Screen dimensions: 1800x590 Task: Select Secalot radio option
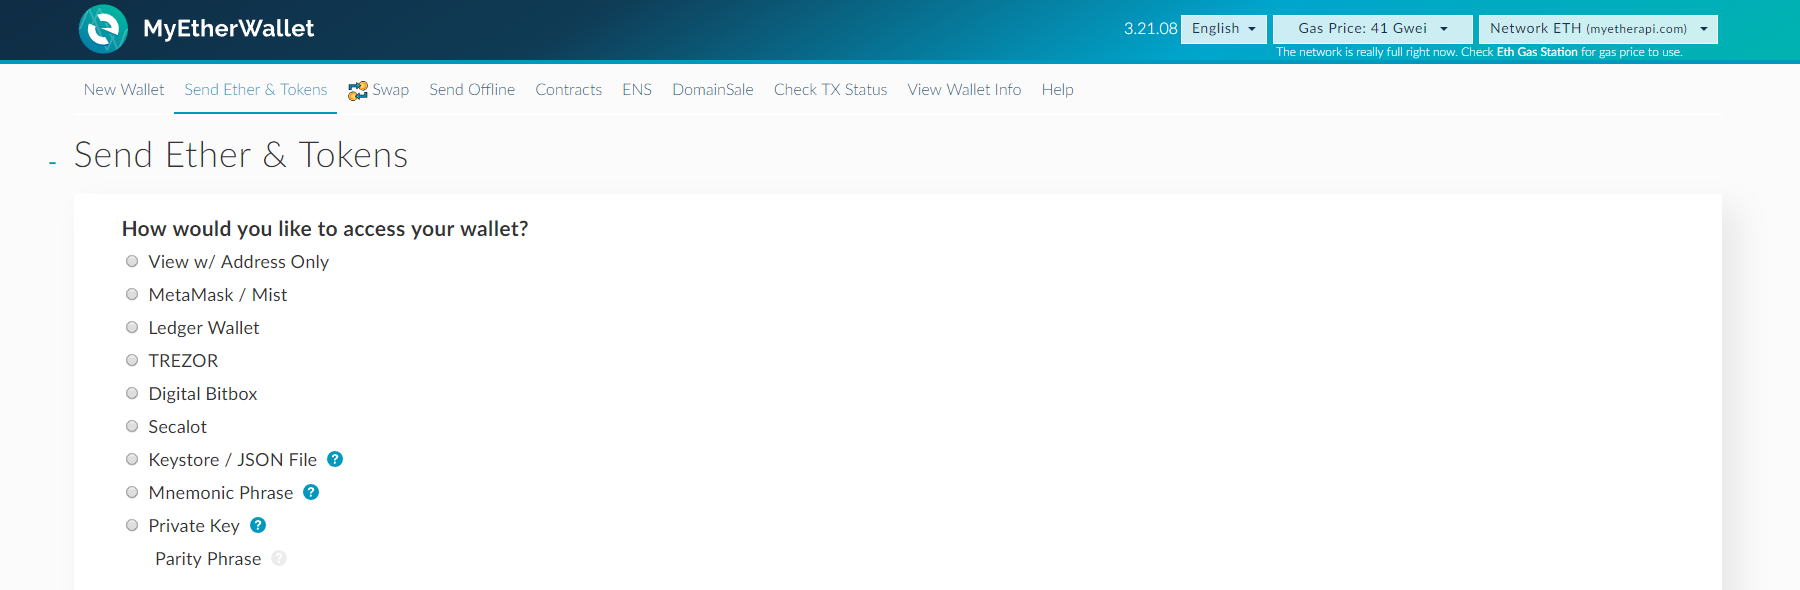(x=132, y=426)
